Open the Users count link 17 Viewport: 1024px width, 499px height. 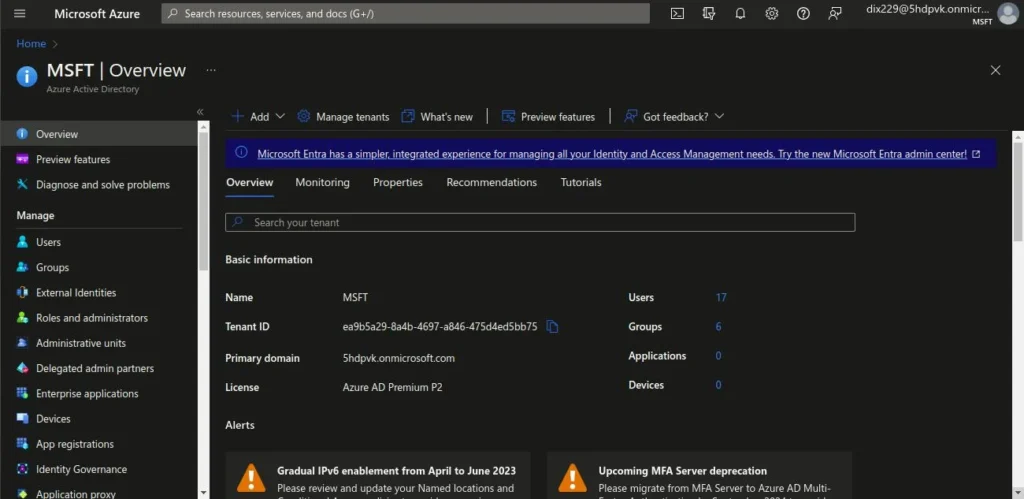pos(721,297)
